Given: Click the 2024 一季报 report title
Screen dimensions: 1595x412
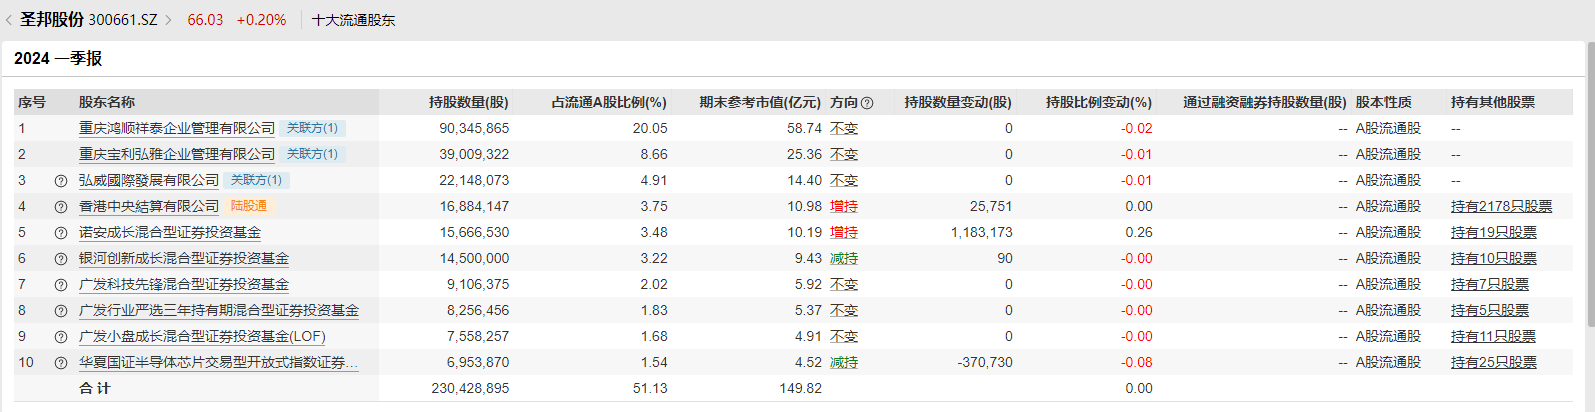Looking at the screenshot, I should tap(58, 58).
